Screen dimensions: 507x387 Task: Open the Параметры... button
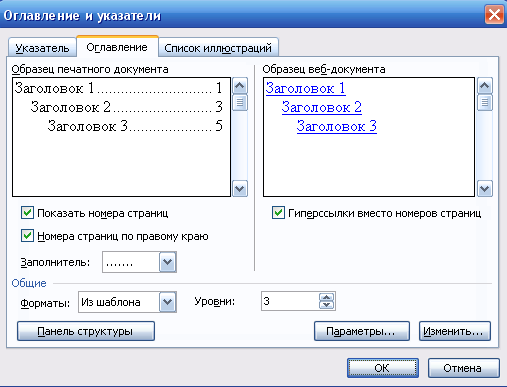362,331
